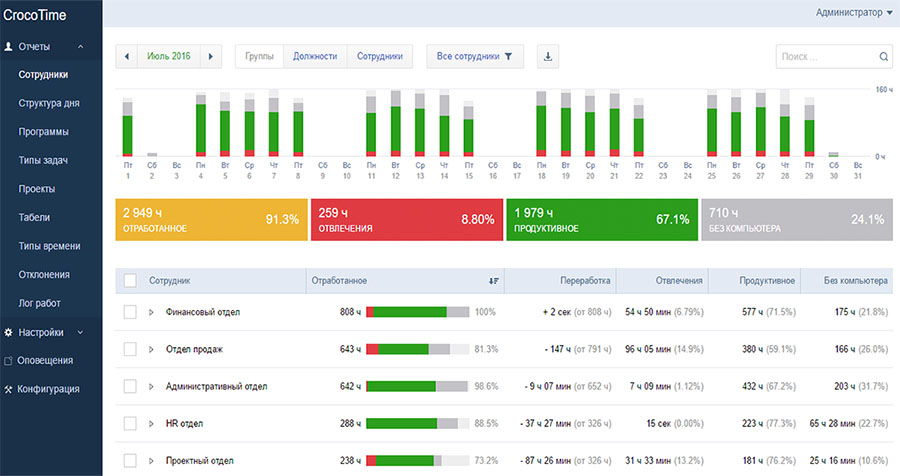
Task: Click the sort icon in Отработанное column
Action: (493, 281)
